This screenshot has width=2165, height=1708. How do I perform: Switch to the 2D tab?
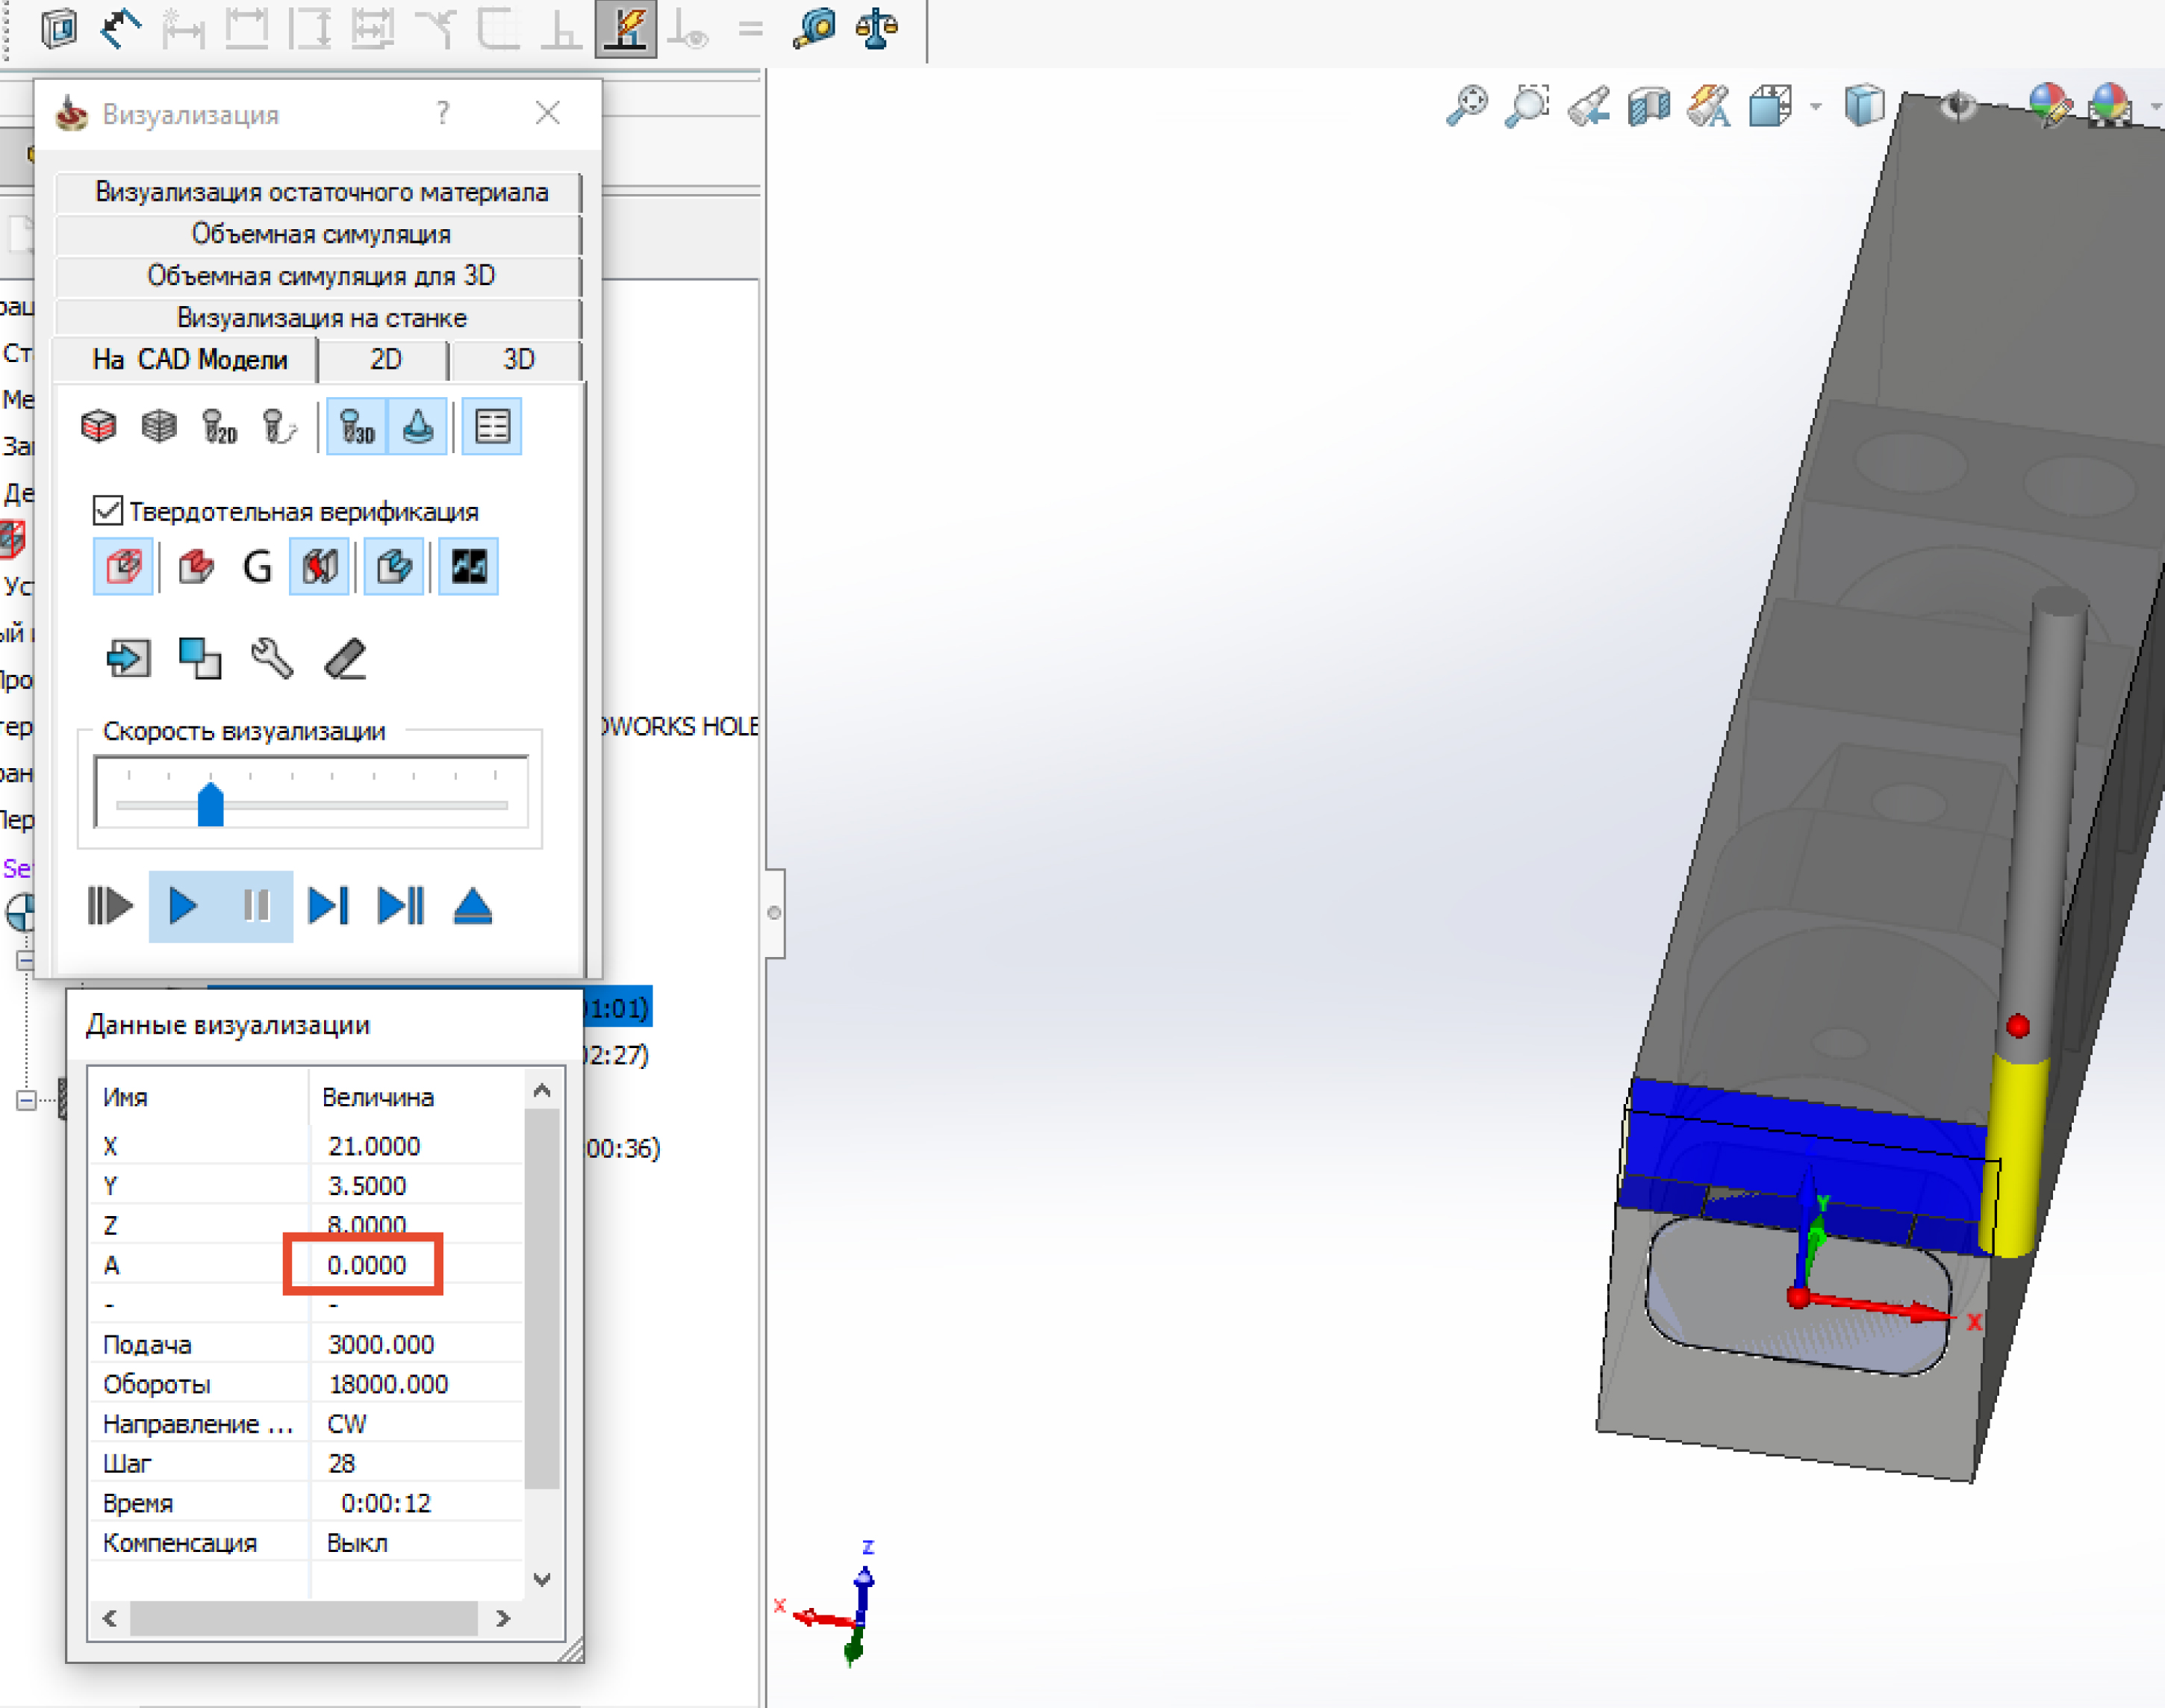pyautogui.click(x=385, y=360)
